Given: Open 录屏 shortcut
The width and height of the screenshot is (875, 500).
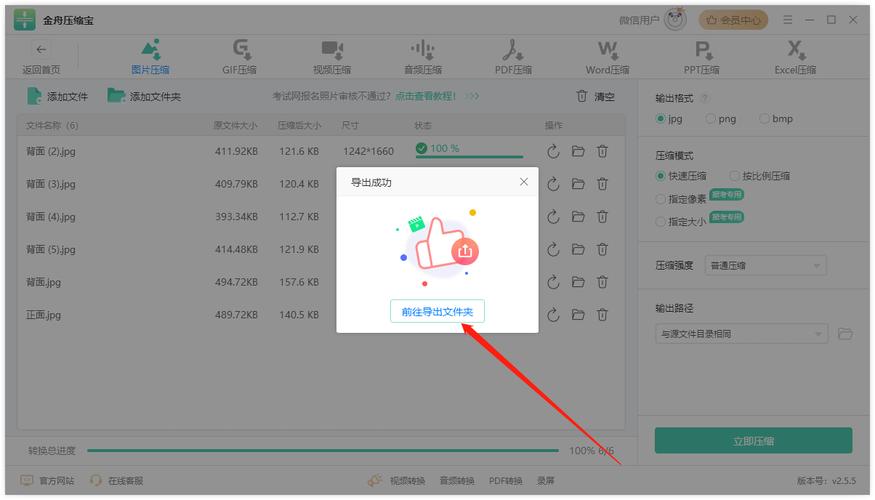Looking at the screenshot, I should click(545, 480).
